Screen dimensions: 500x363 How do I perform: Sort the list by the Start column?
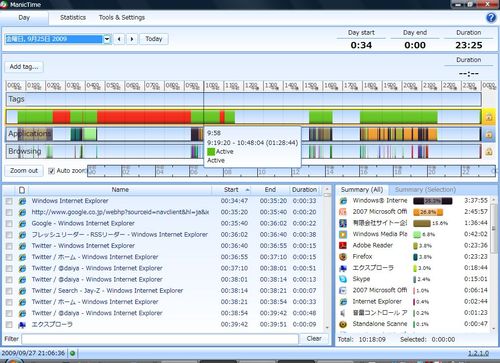231,190
